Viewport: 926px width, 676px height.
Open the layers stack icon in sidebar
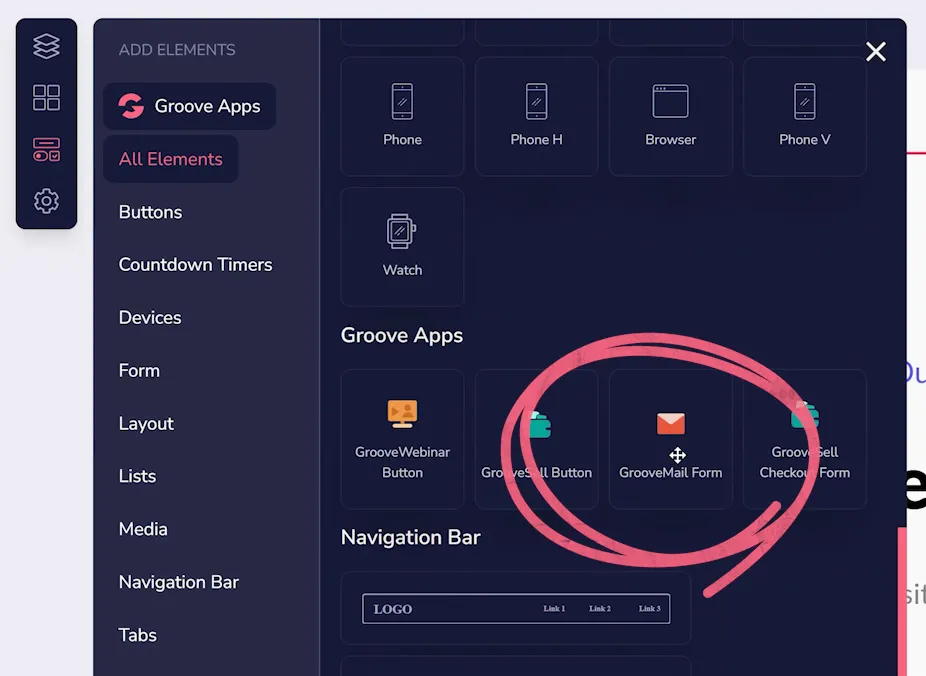pos(46,46)
